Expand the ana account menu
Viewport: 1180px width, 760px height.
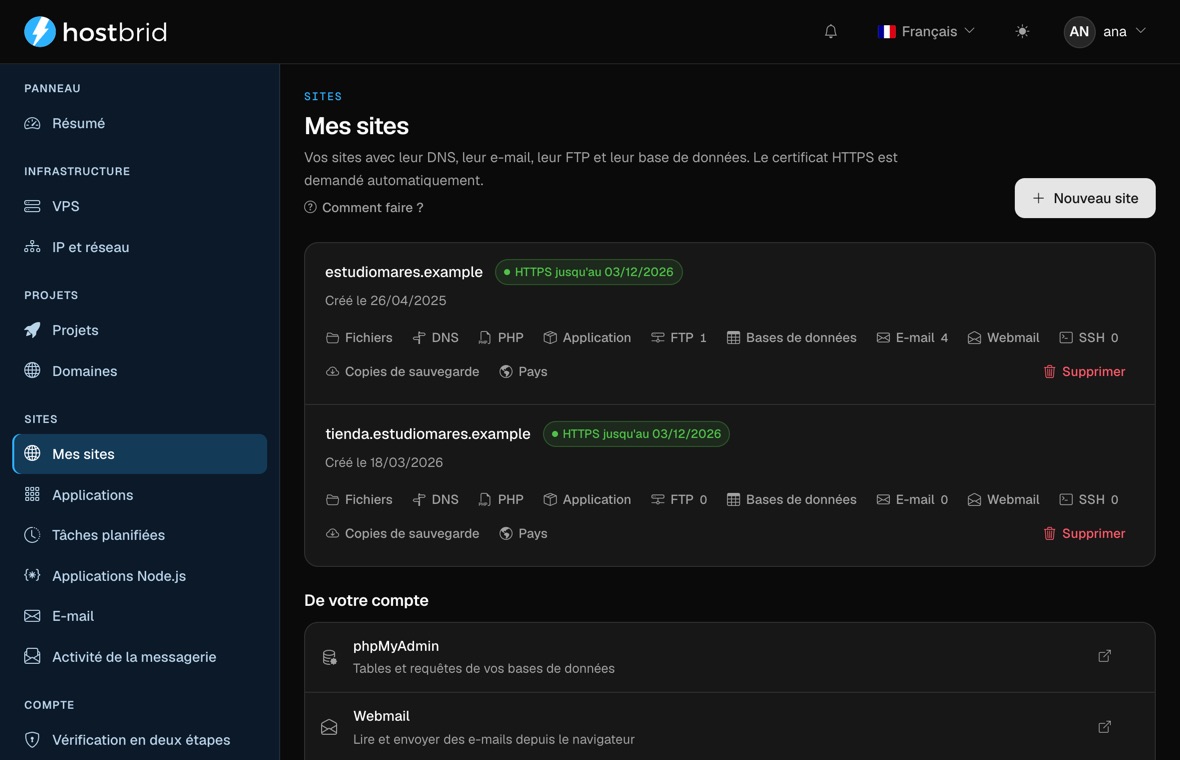tap(1104, 32)
